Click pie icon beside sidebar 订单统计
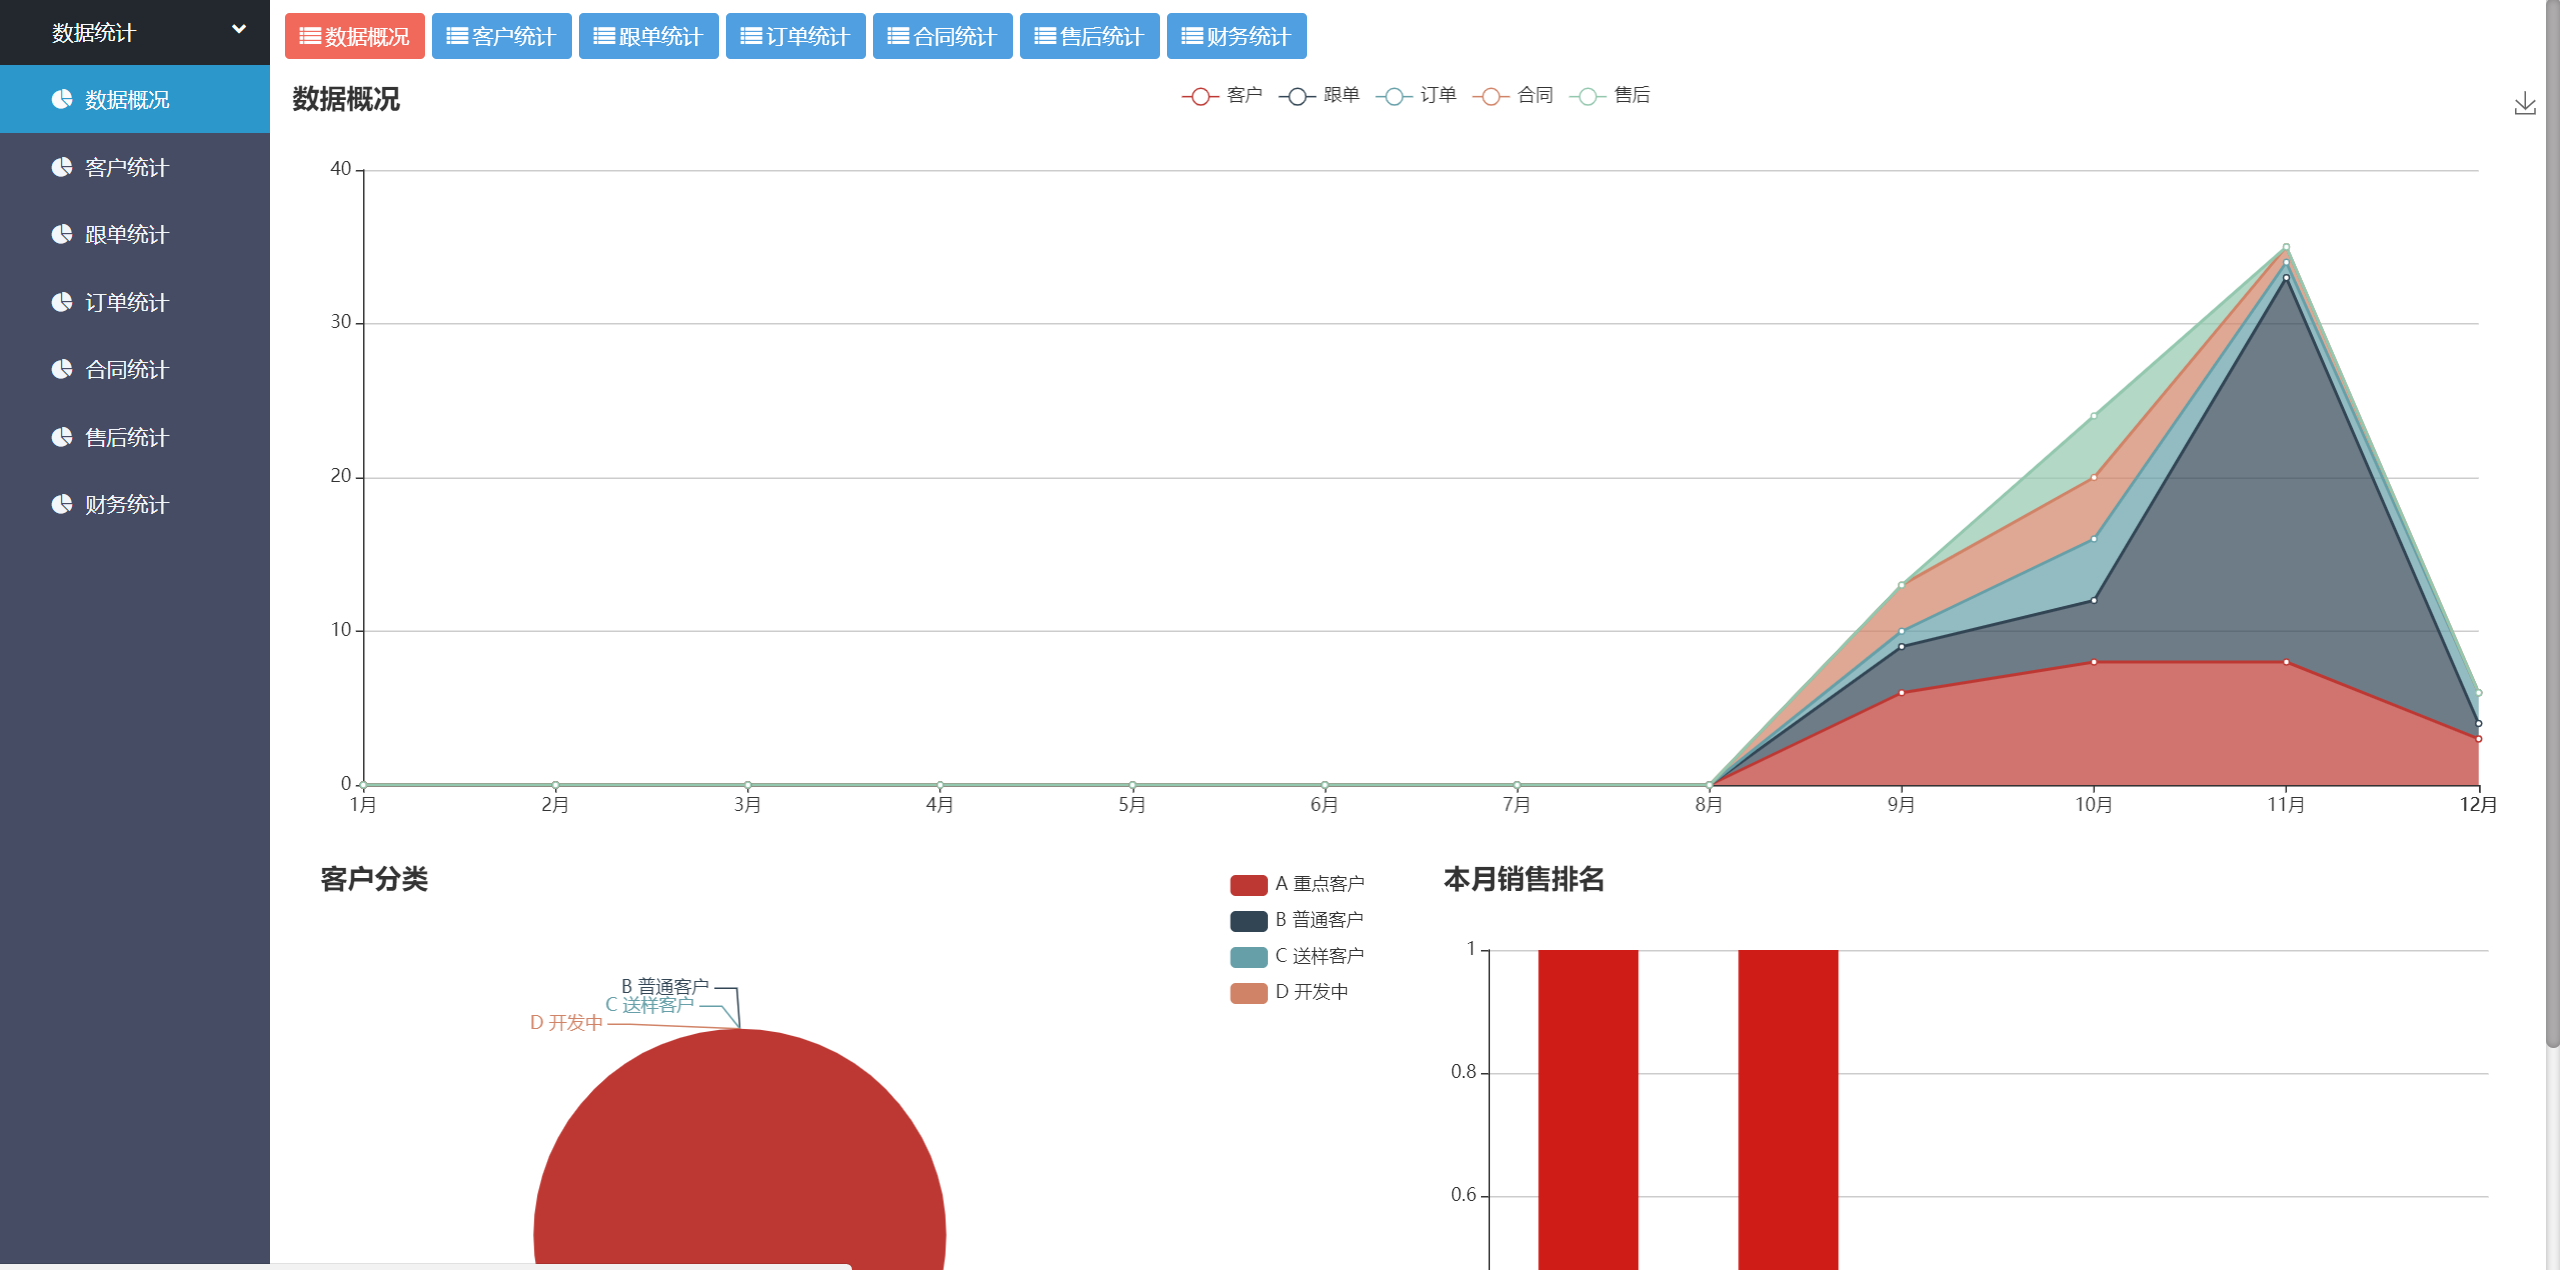This screenshot has height=1270, width=2560. point(62,302)
